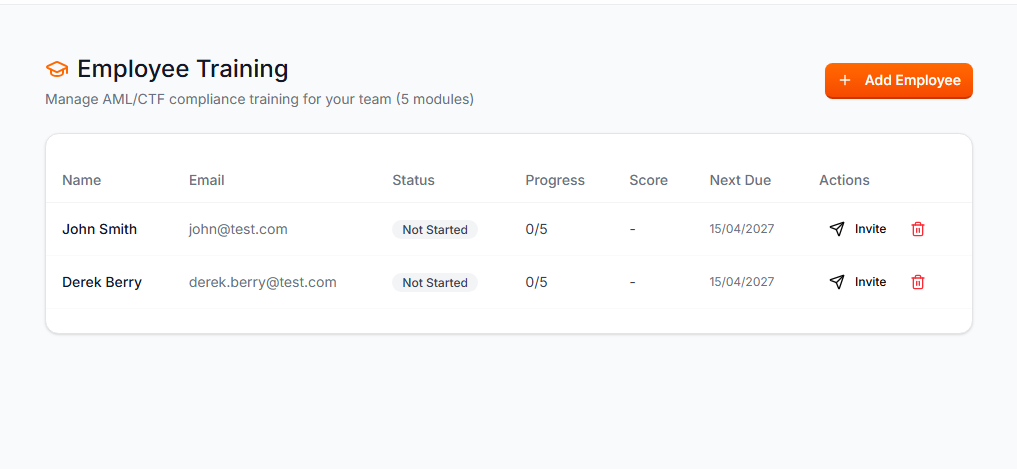The image size is (1017, 469).
Task: Send invite to John Smith
Action: (x=858, y=229)
